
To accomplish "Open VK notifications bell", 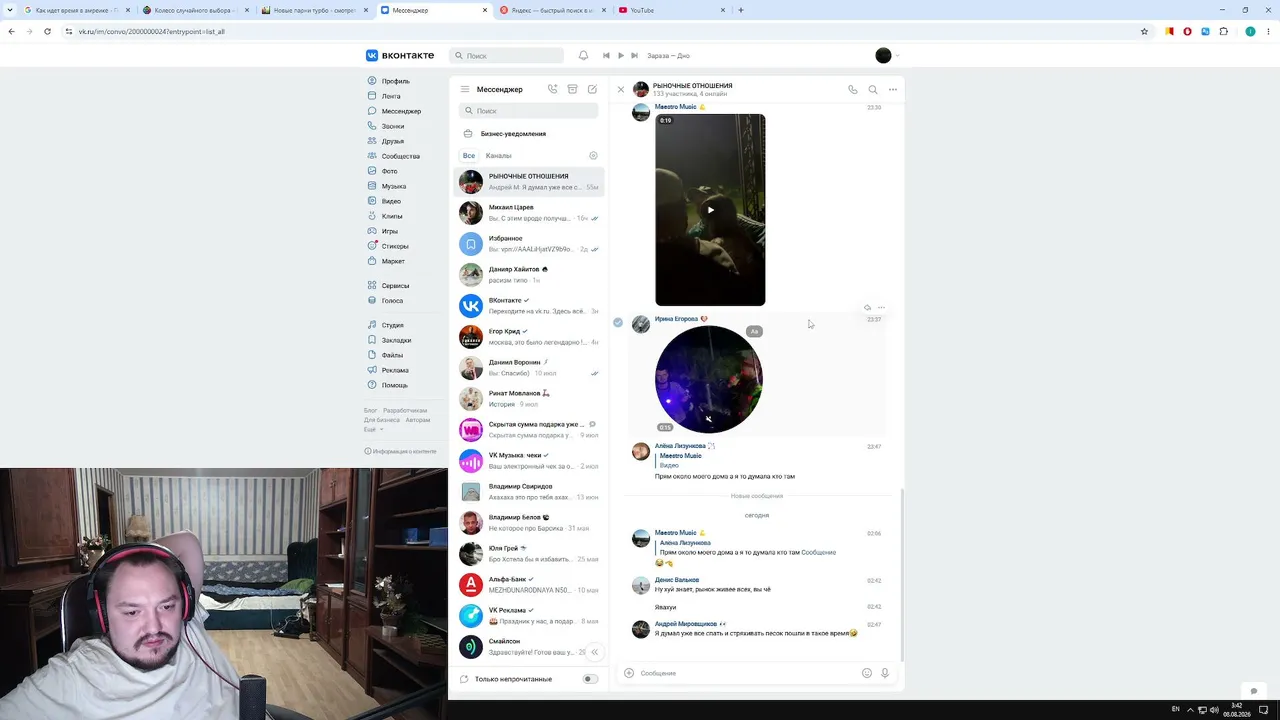I will pyautogui.click(x=583, y=55).
